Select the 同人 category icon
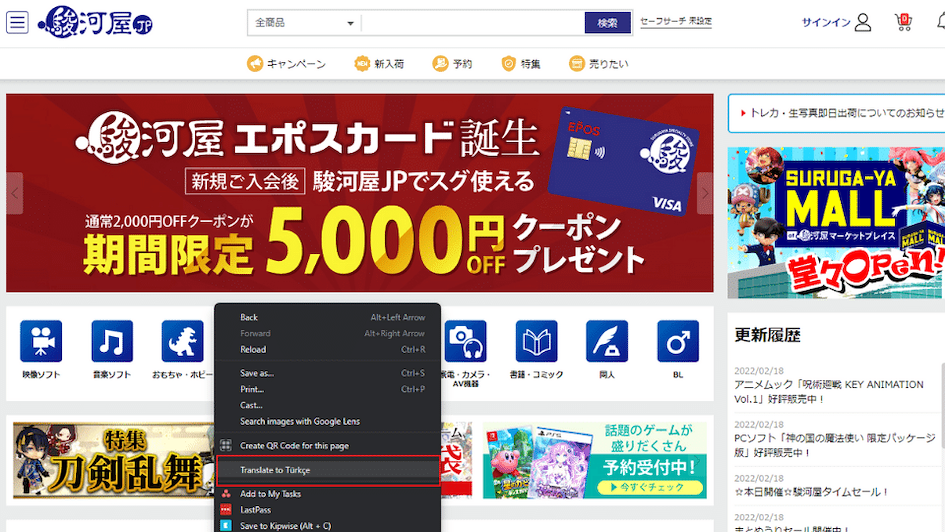945x532 pixels. click(x=607, y=342)
